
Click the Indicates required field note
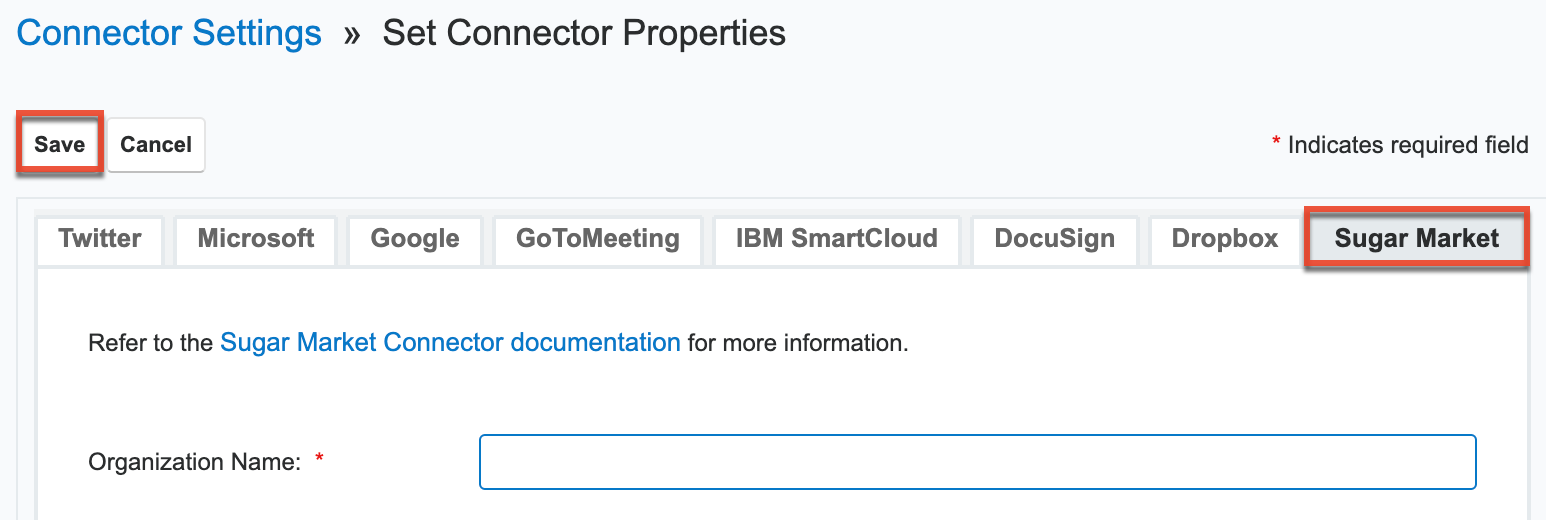tap(1407, 145)
